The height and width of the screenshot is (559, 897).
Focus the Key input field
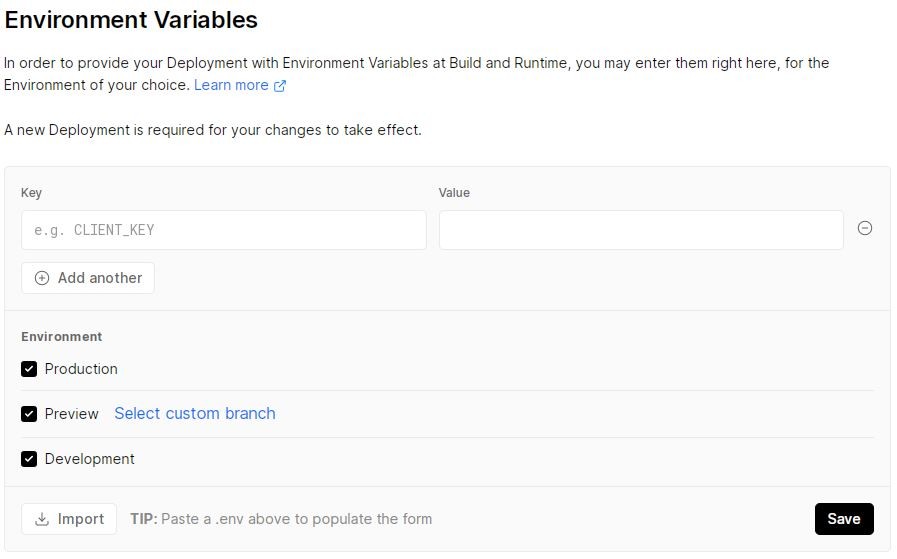(x=223, y=230)
